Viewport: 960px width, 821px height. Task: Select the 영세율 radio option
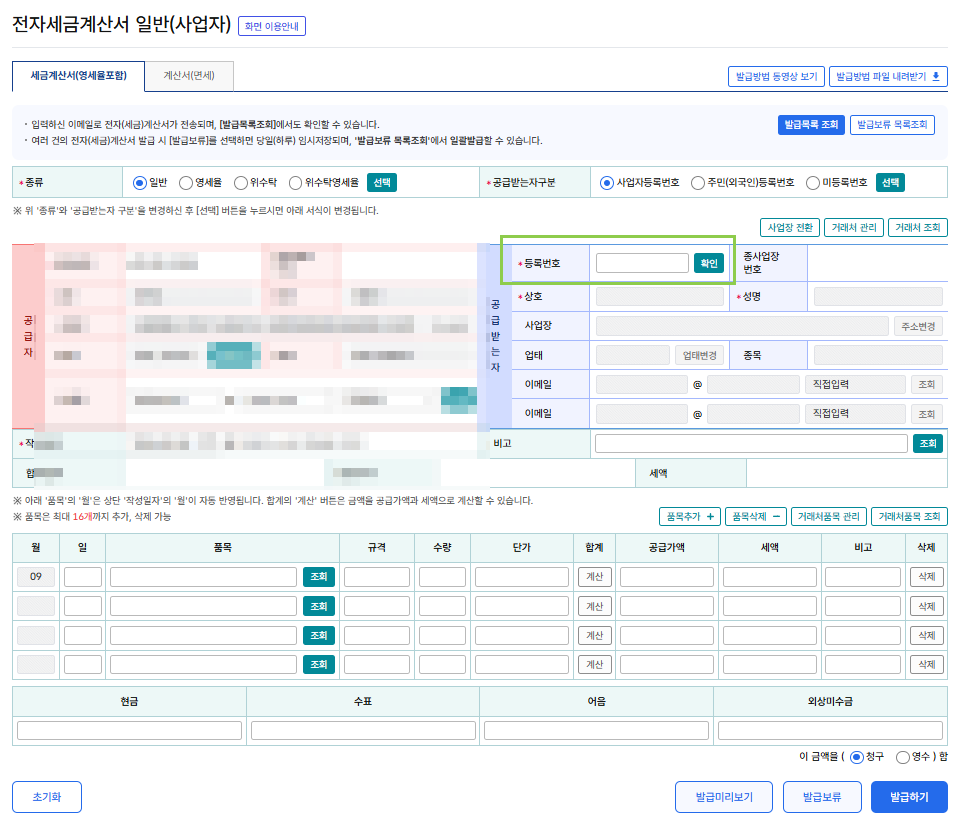pos(186,183)
